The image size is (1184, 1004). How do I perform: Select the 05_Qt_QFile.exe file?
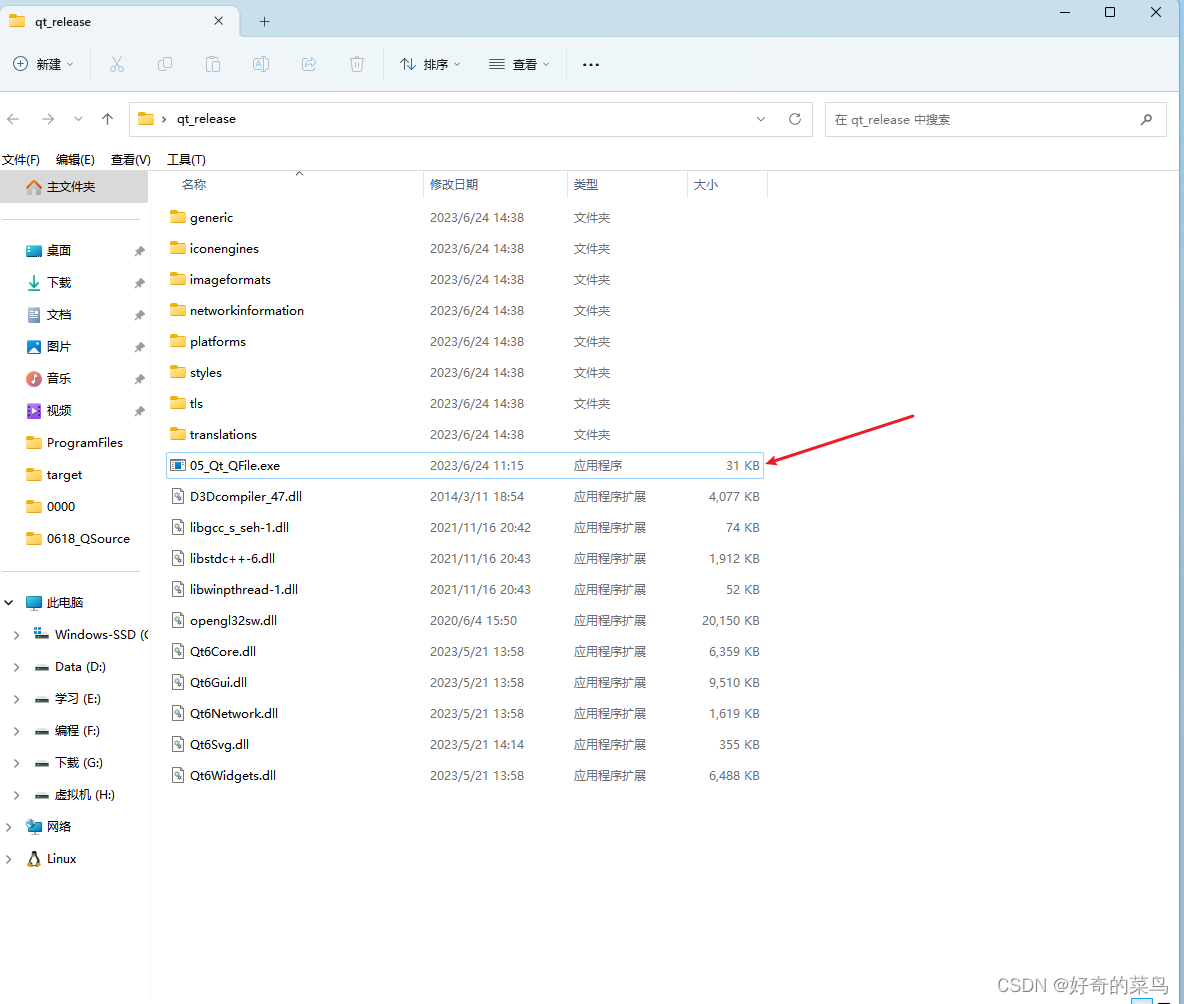[x=235, y=465]
